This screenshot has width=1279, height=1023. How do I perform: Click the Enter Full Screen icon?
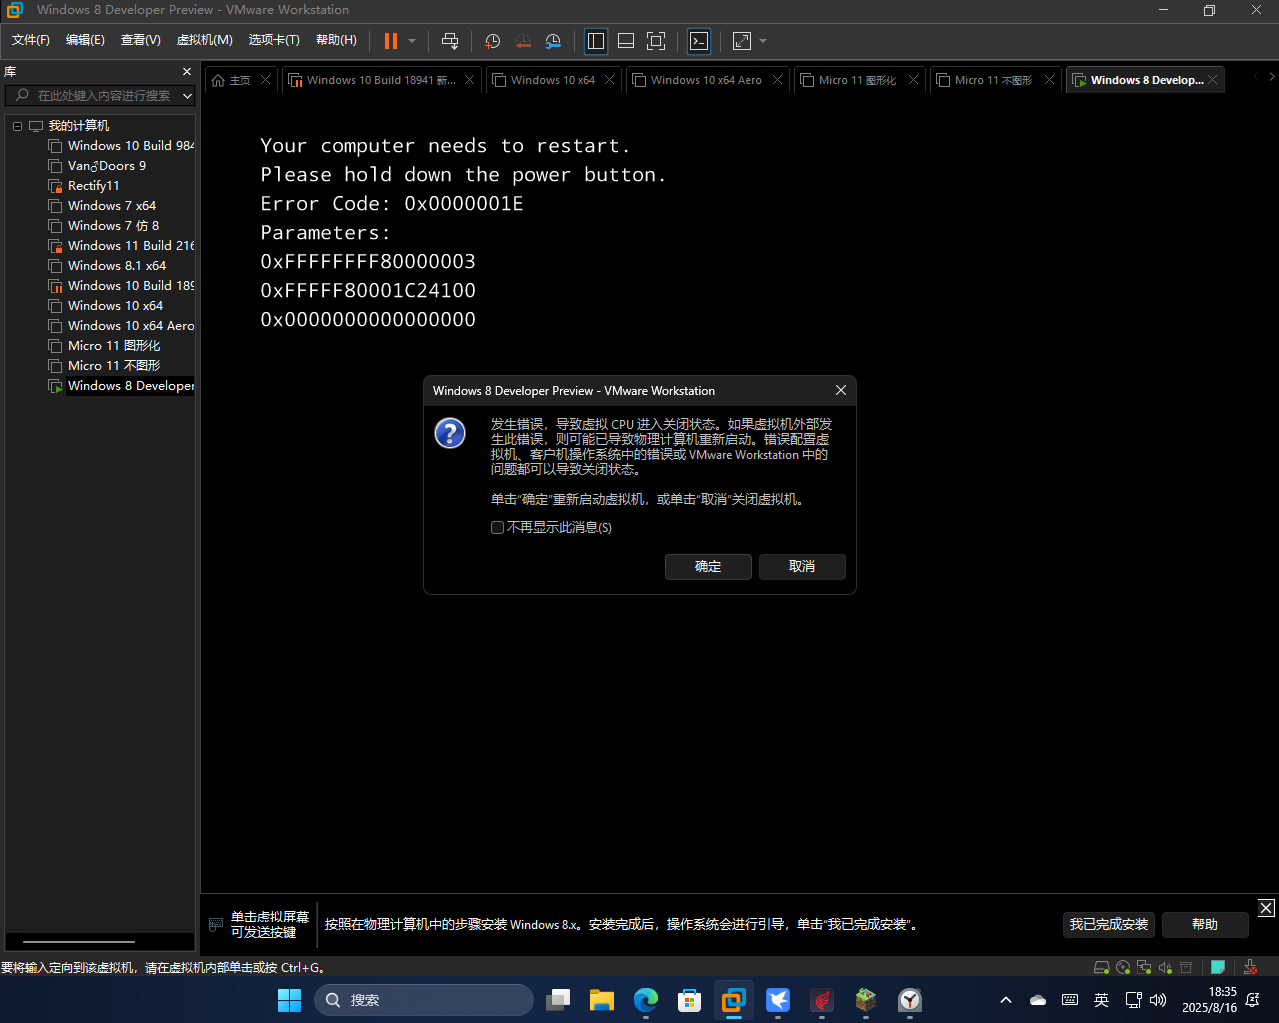click(656, 41)
